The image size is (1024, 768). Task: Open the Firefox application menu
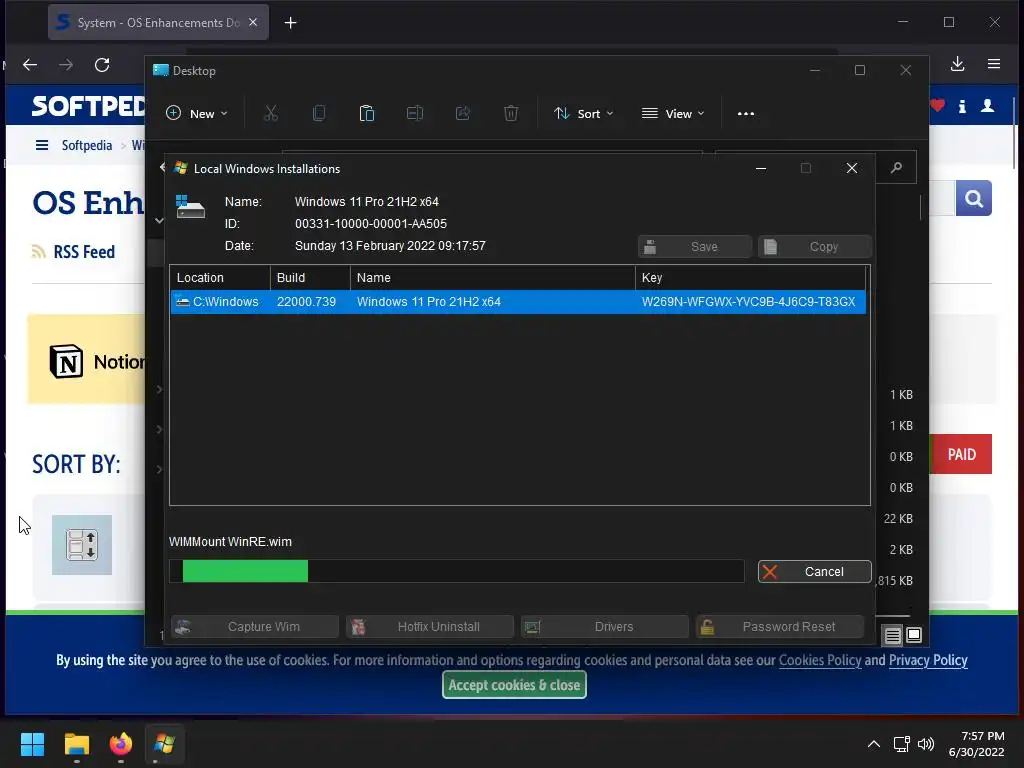pyautogui.click(x=994, y=64)
